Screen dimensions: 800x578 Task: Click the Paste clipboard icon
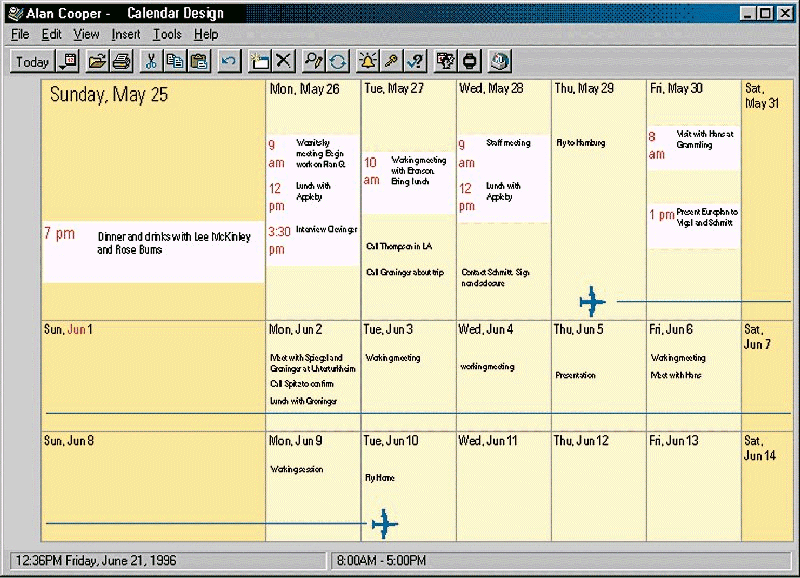pos(199,62)
